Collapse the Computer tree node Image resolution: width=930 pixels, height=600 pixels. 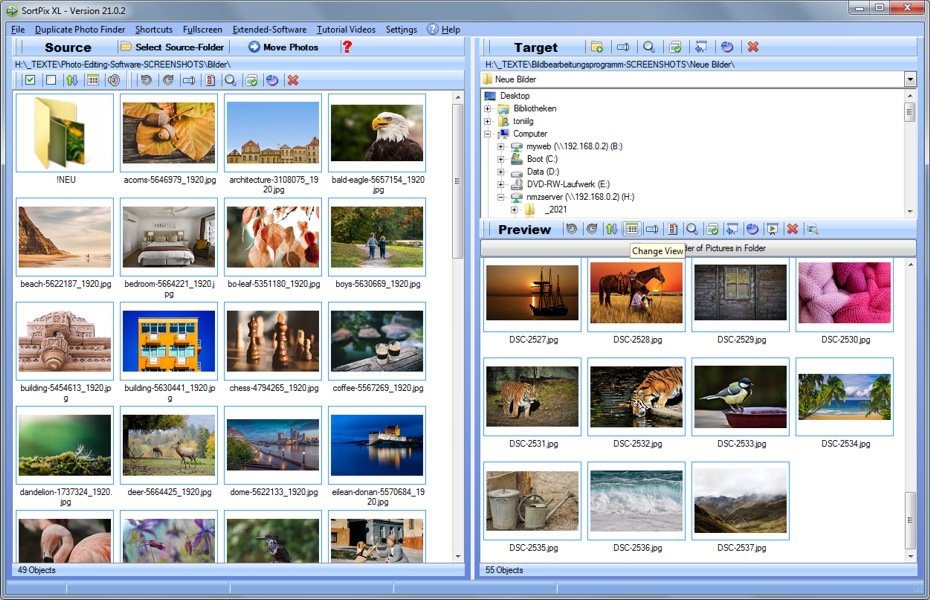pyautogui.click(x=488, y=134)
